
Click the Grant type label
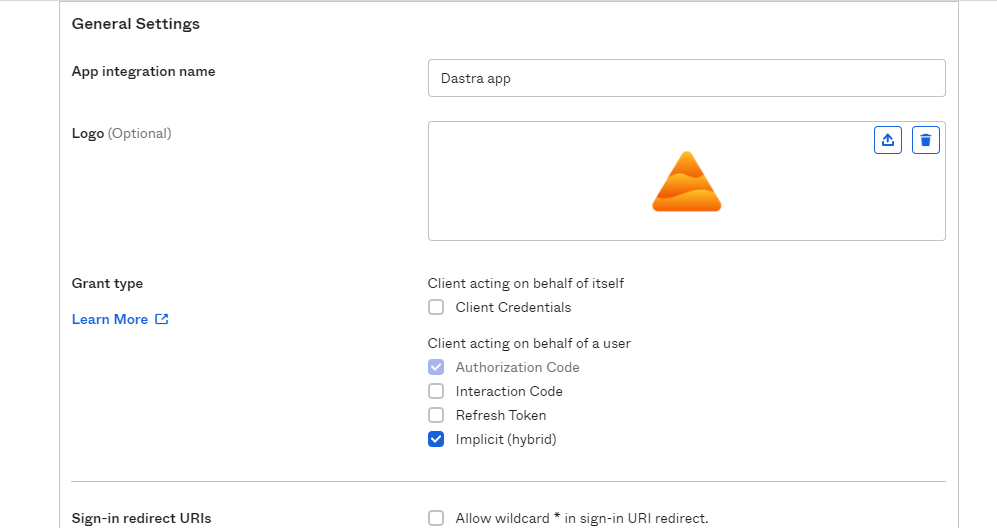pyautogui.click(x=107, y=284)
